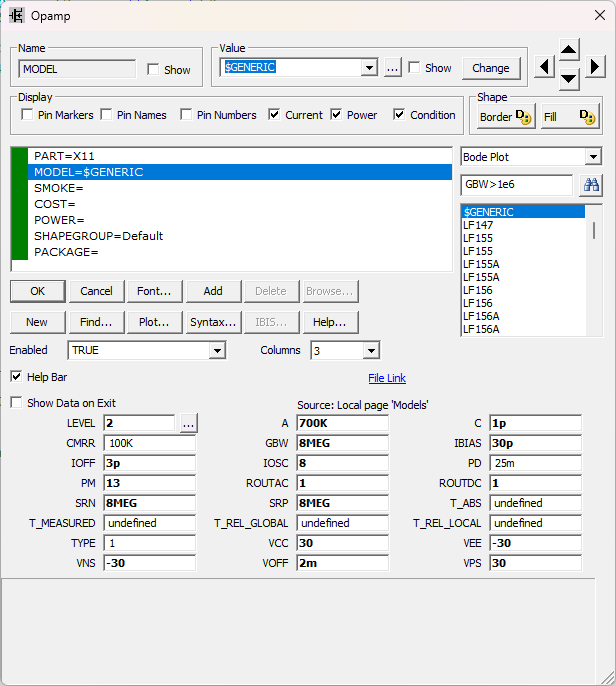Enable Pin Markers display

pyautogui.click(x=27, y=115)
